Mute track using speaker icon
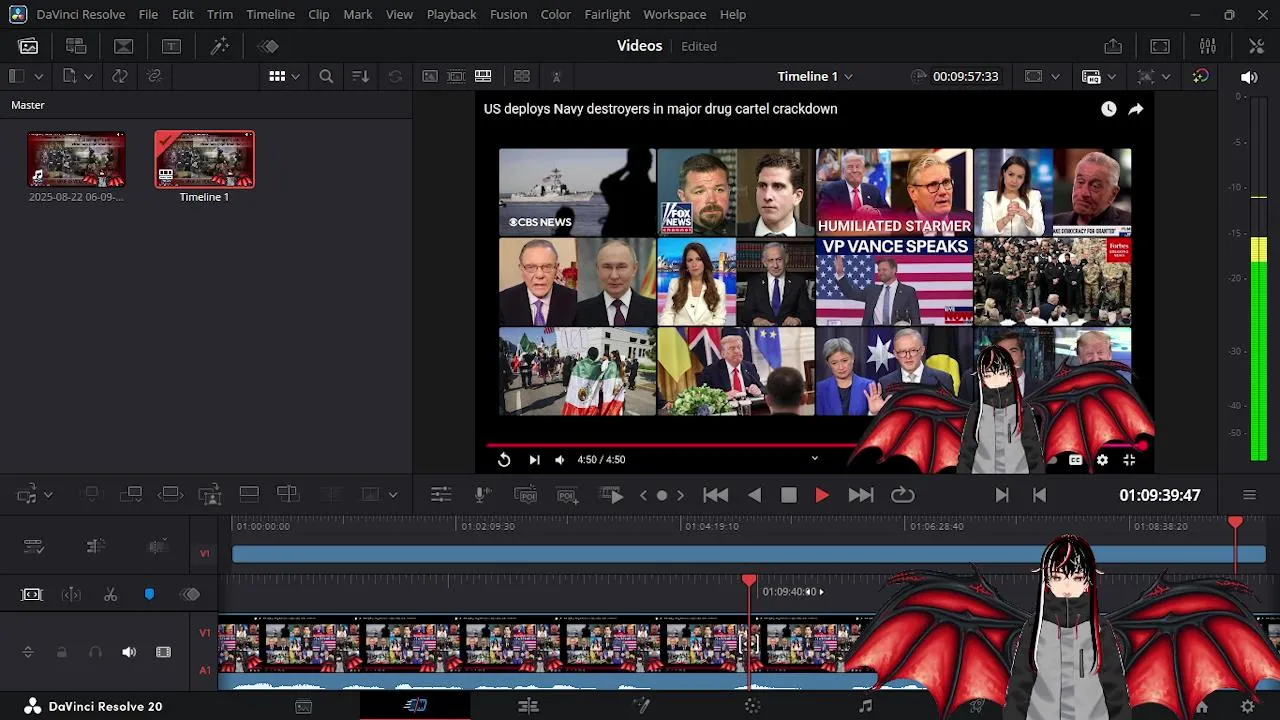 pyautogui.click(x=129, y=652)
